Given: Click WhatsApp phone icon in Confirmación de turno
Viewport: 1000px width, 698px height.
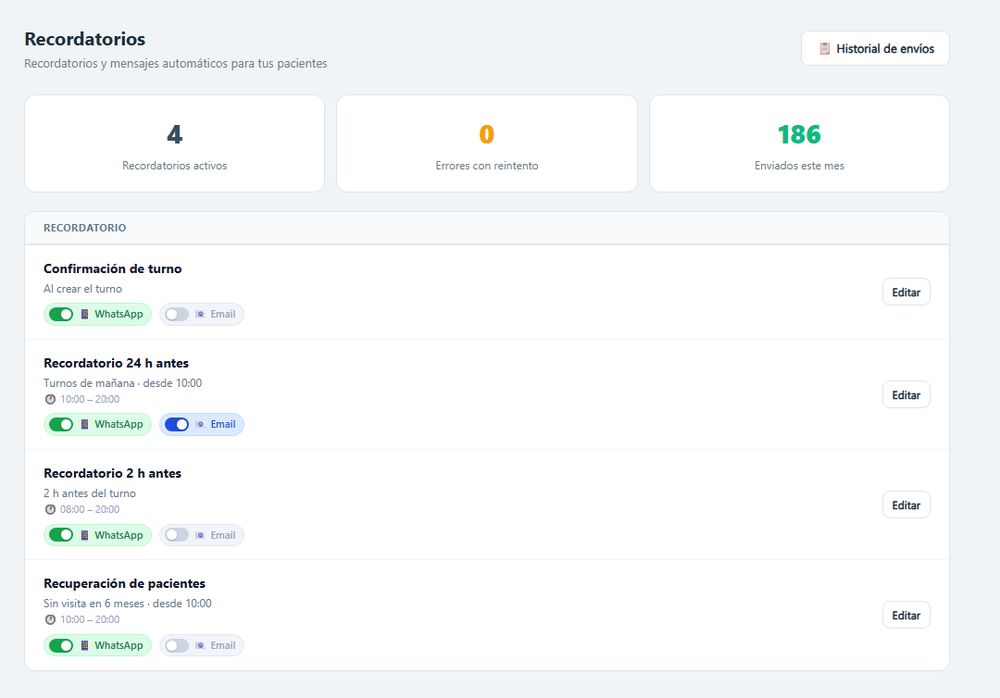Looking at the screenshot, I should coord(84,314).
